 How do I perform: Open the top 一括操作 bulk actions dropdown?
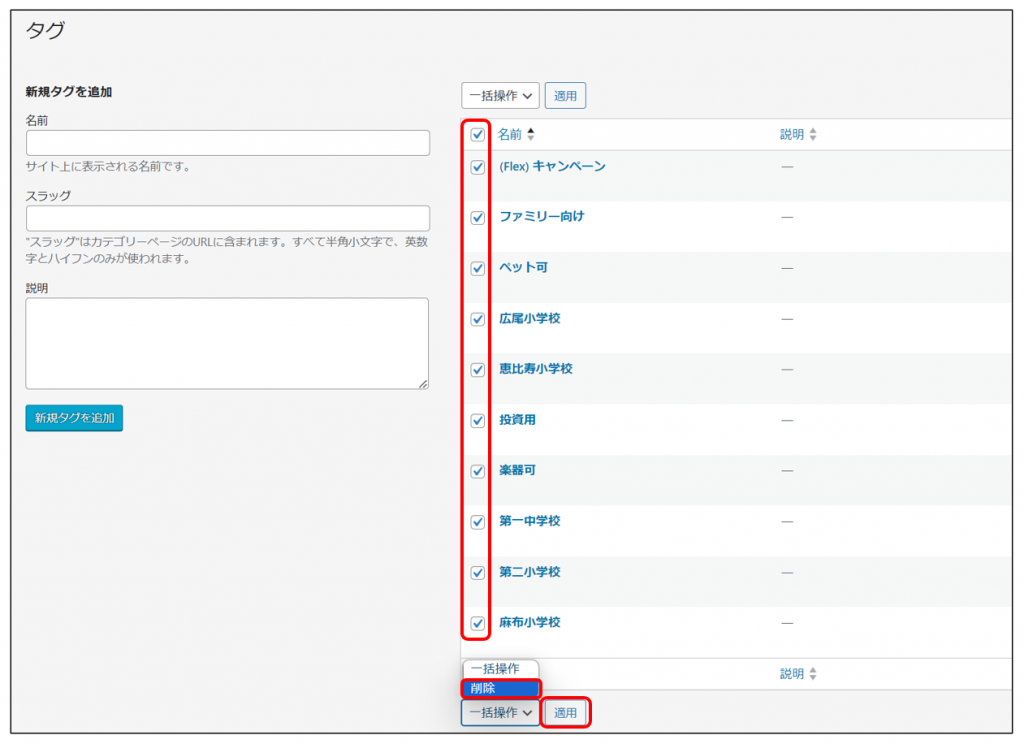click(500, 96)
